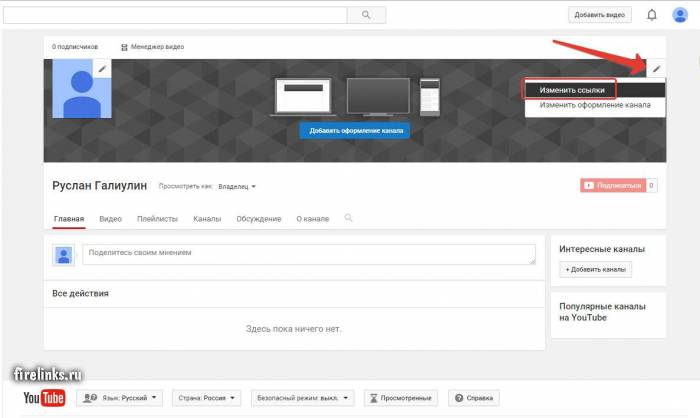Viewport: 700px width, 418px height.
Task: Click the search magnifier button
Action: click(366, 15)
